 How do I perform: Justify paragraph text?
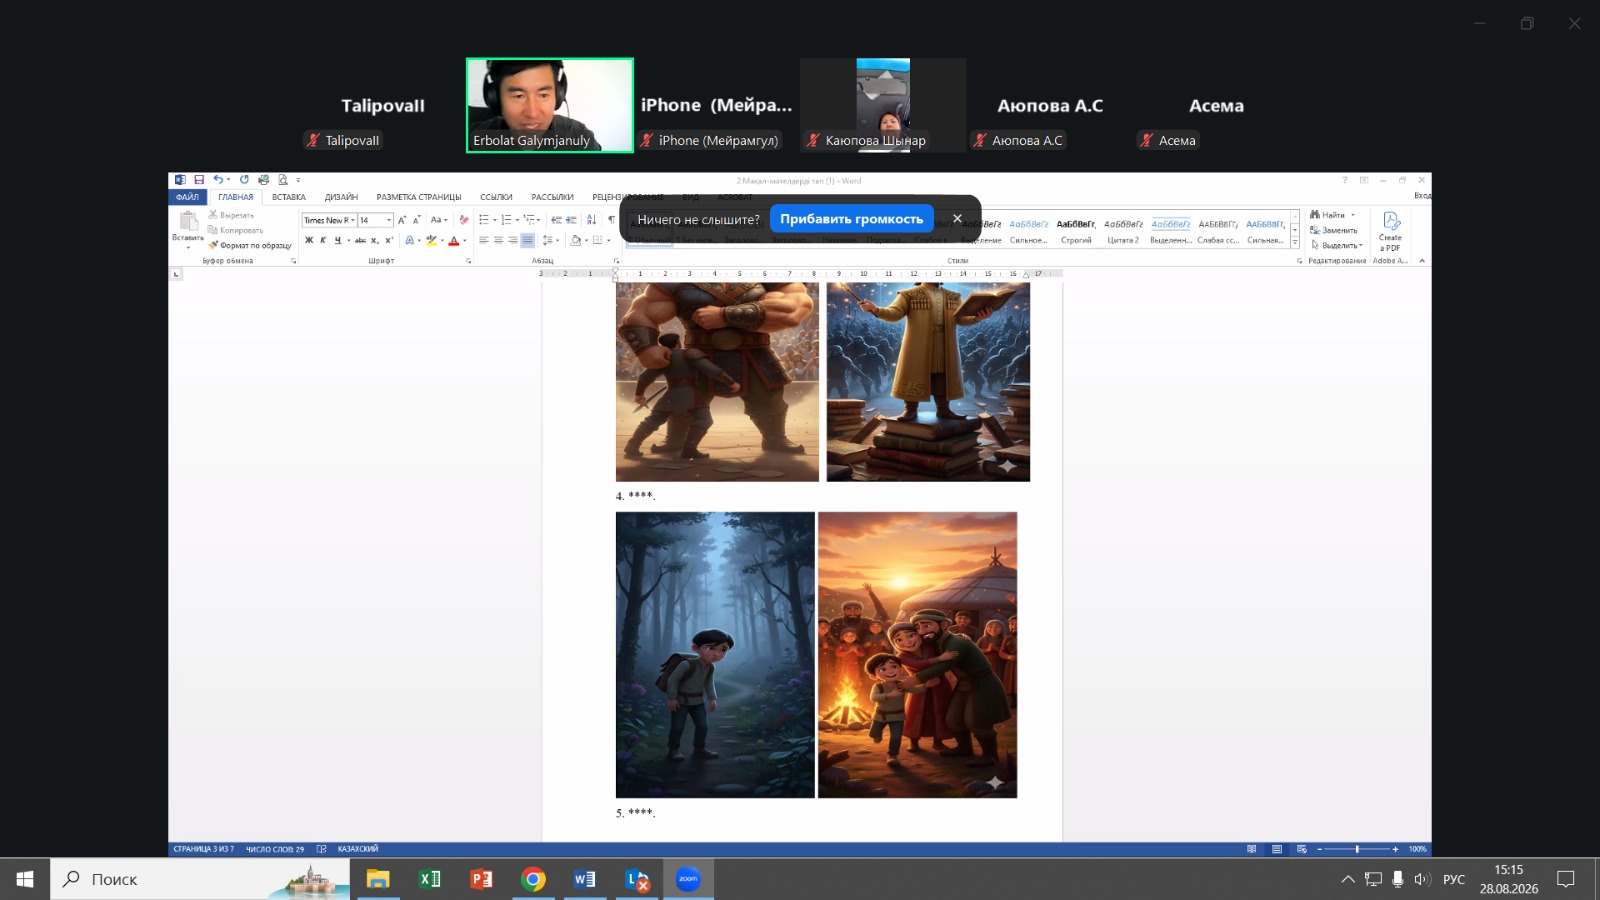(527, 240)
